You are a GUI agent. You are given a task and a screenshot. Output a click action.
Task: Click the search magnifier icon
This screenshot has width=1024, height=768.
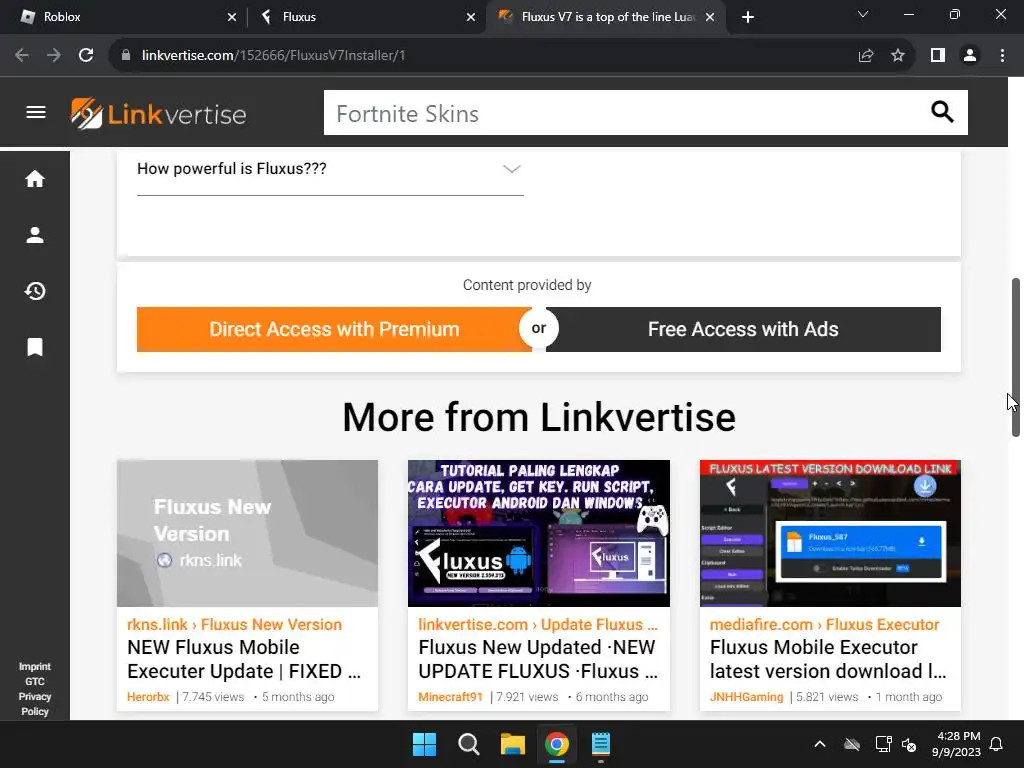pos(942,112)
